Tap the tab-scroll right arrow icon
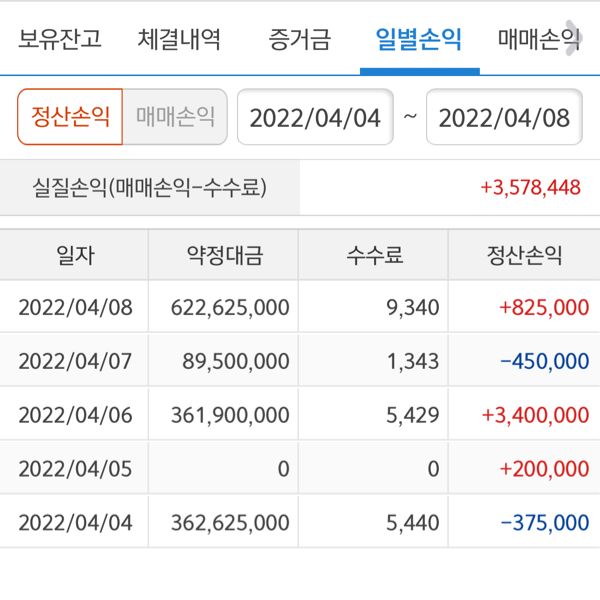This screenshot has width=600, height=600. 573,31
